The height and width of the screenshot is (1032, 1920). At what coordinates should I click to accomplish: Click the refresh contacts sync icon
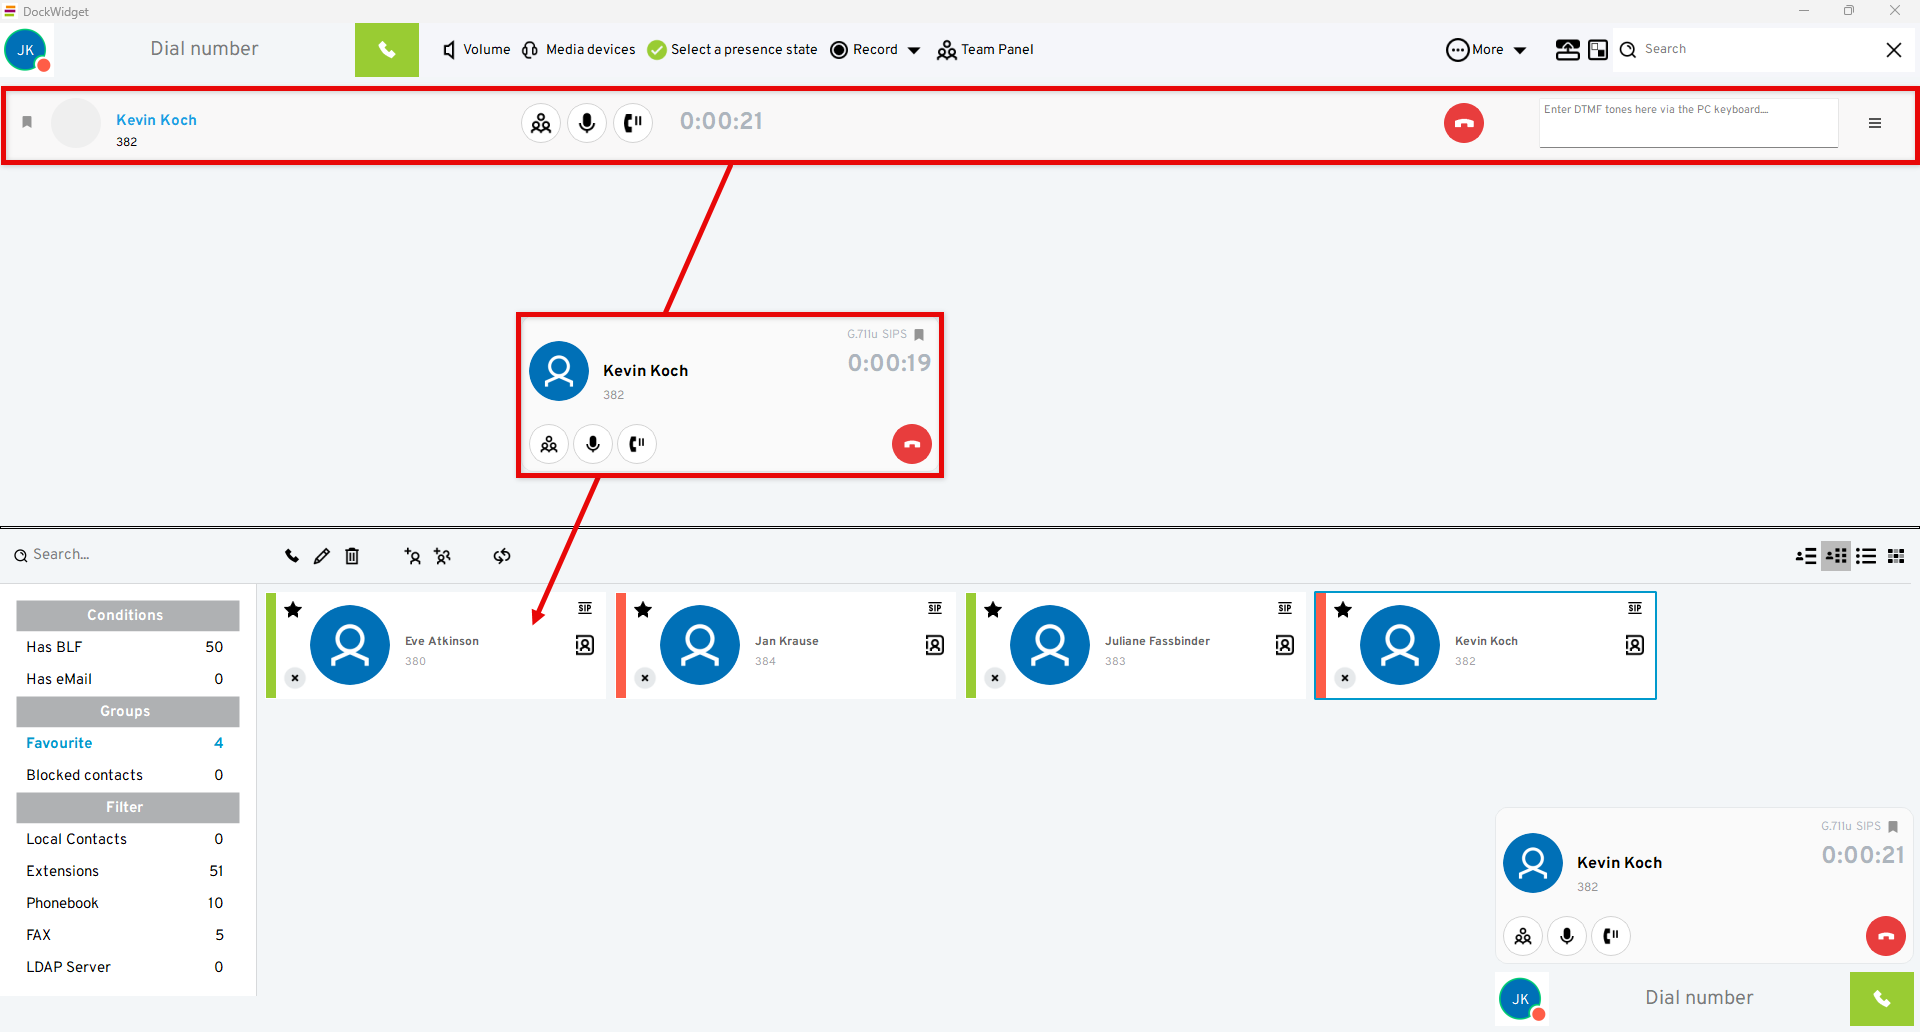tap(502, 556)
